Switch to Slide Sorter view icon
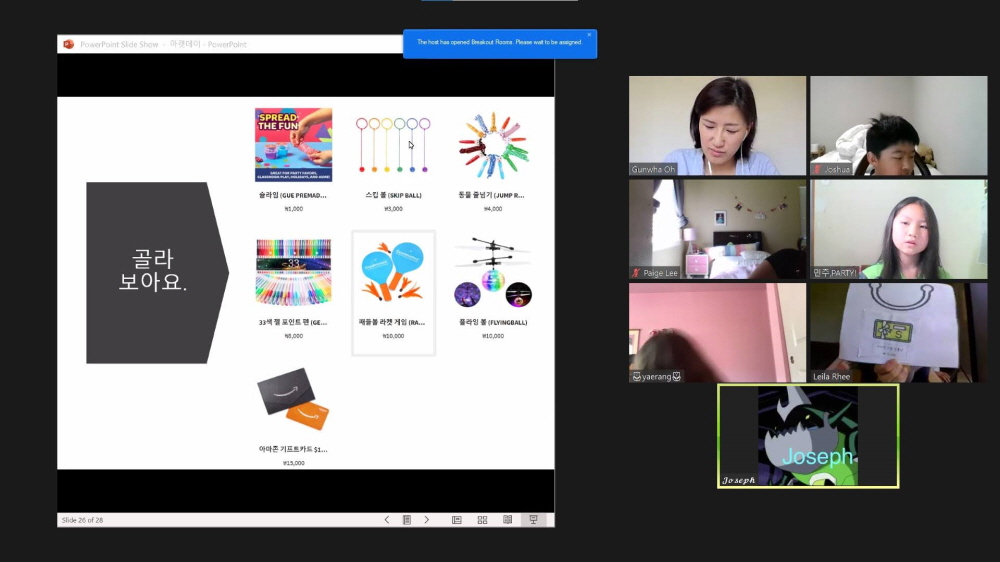This screenshot has height=562, width=1000. click(x=482, y=520)
